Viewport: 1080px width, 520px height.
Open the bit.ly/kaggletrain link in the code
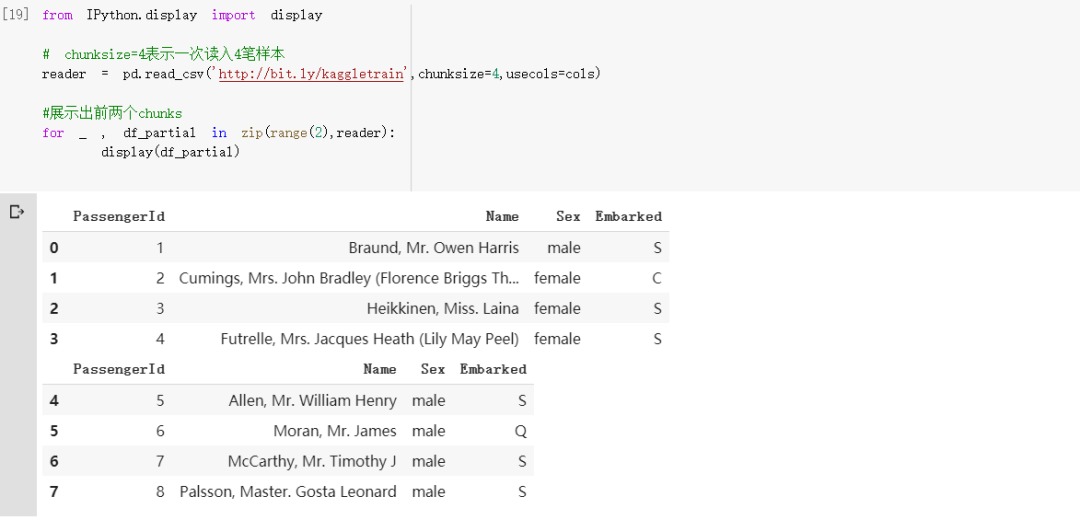click(x=310, y=74)
